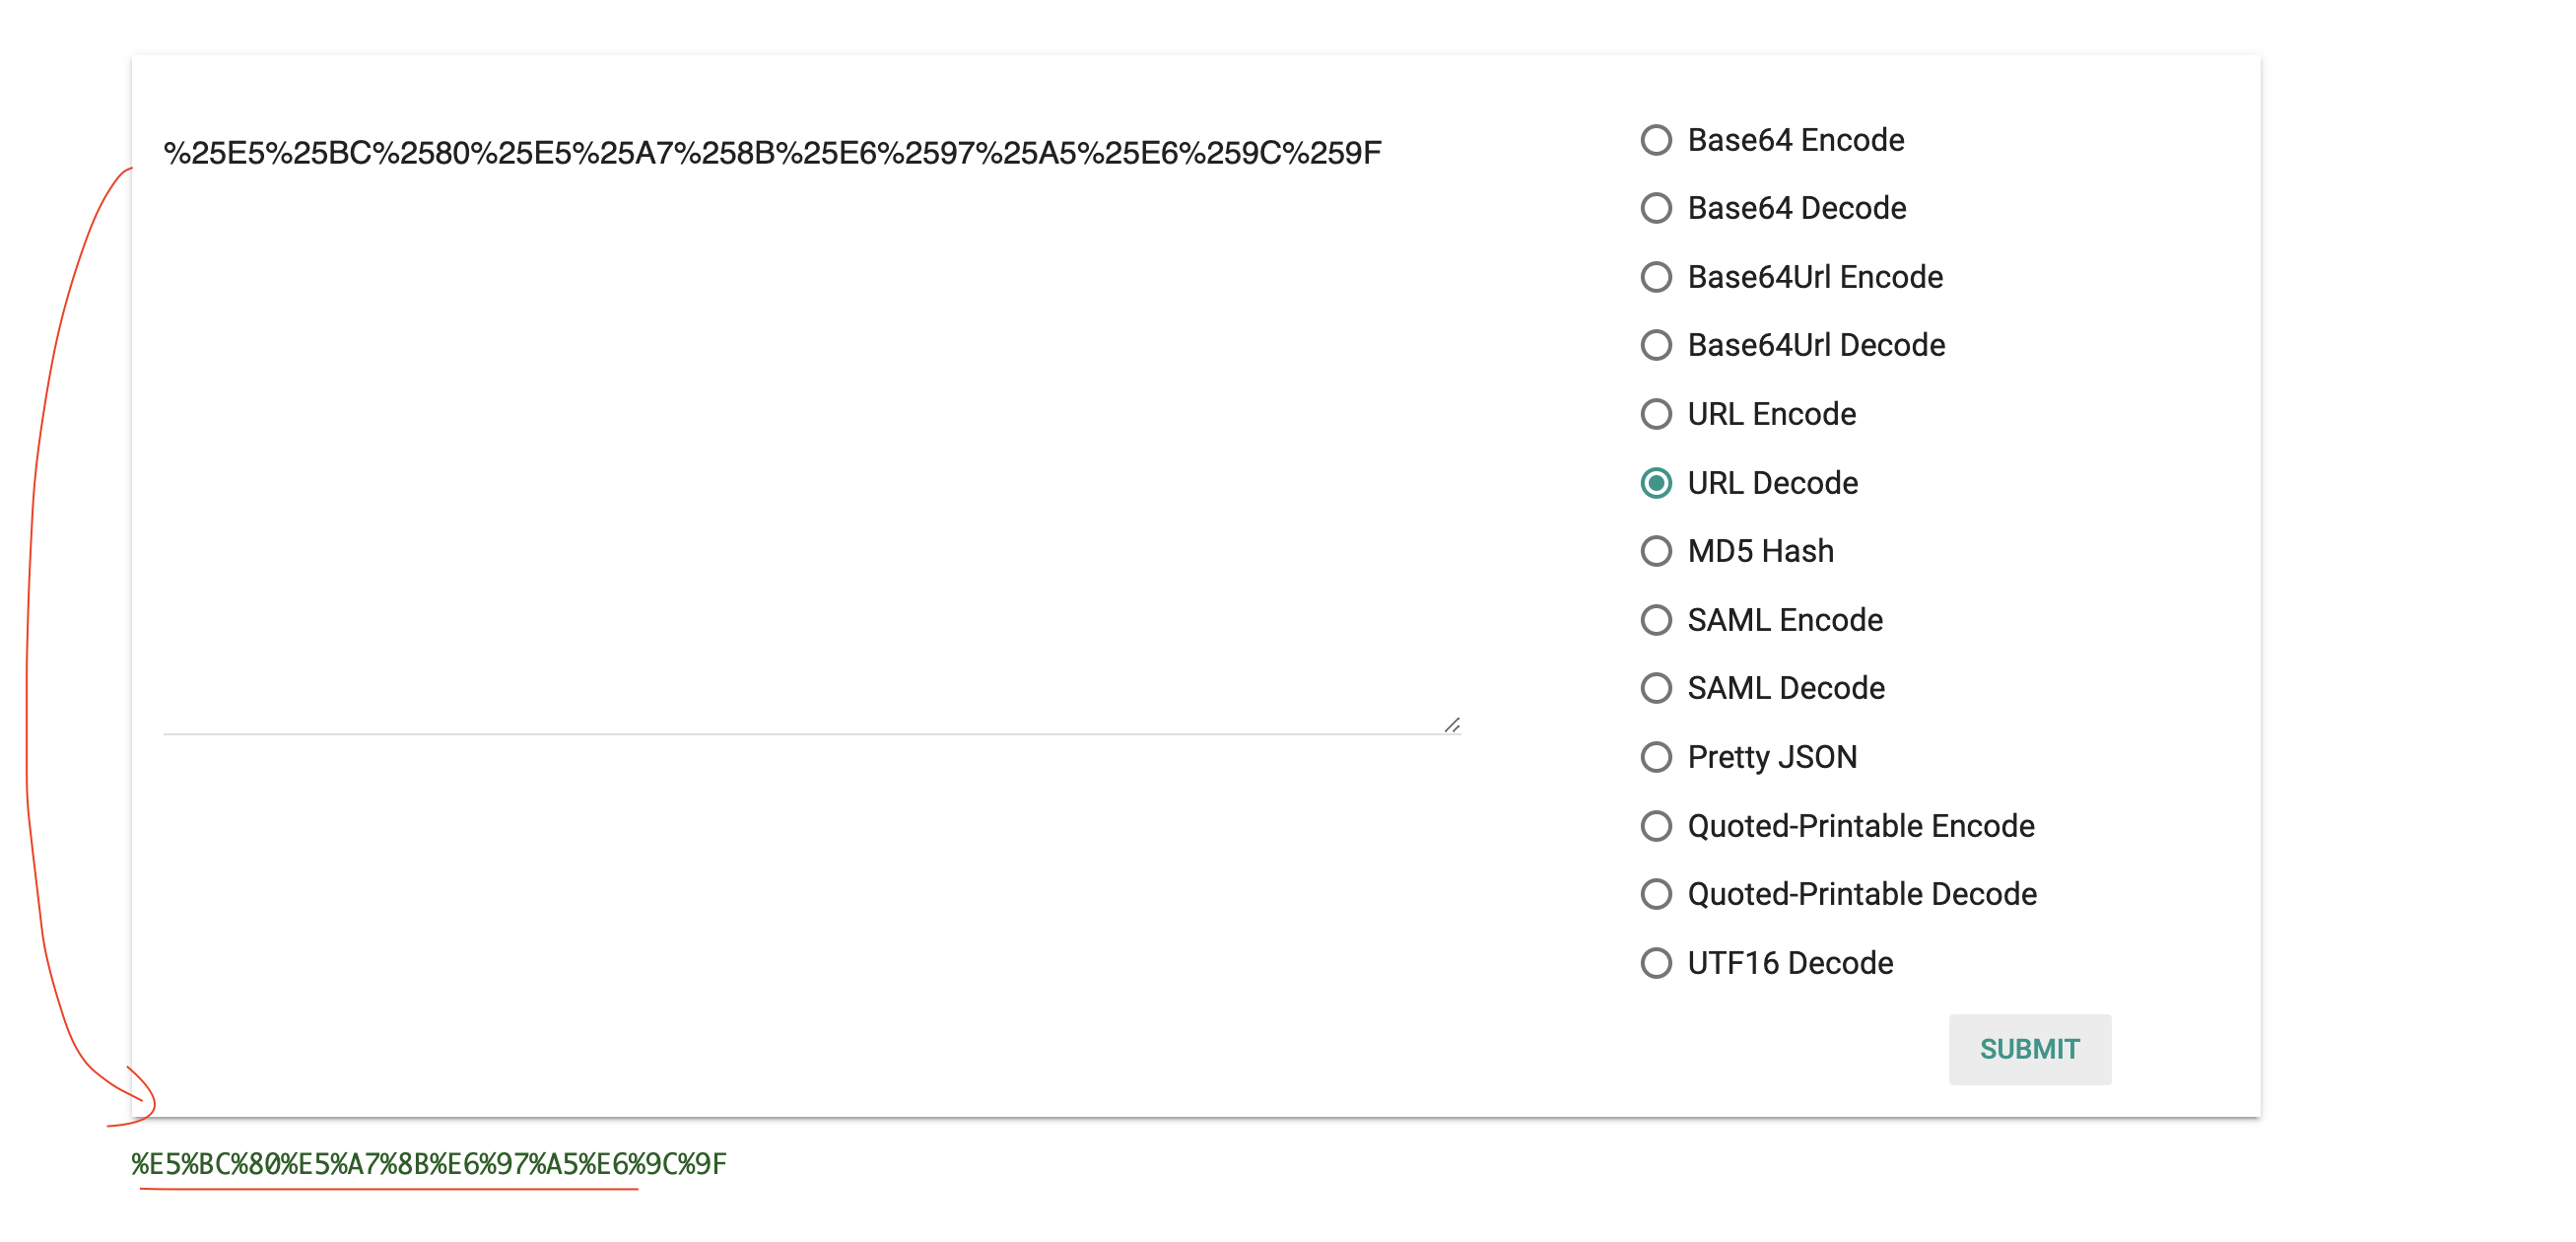Click inside the encoded text input area
Screen dimensions: 2576x1242
tap(812, 428)
